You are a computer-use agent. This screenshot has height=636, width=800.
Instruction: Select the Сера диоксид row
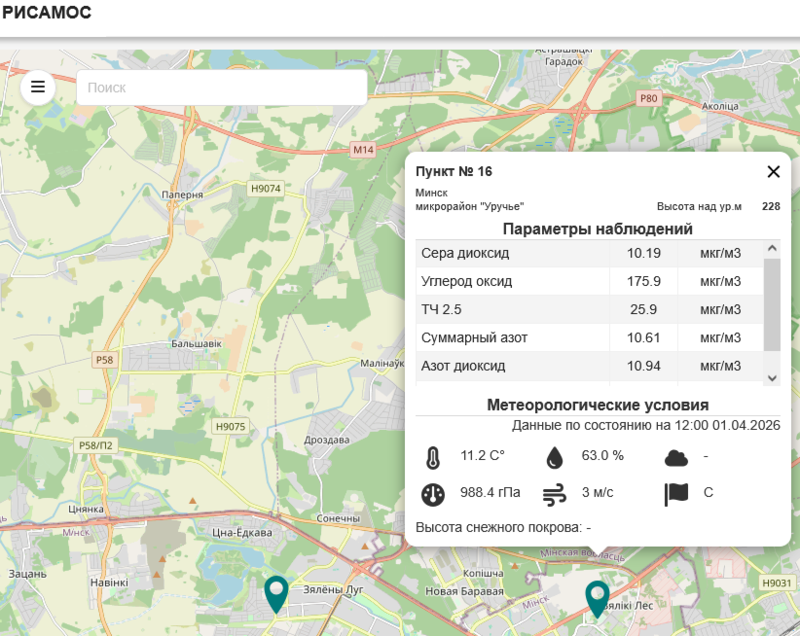tap(588, 253)
